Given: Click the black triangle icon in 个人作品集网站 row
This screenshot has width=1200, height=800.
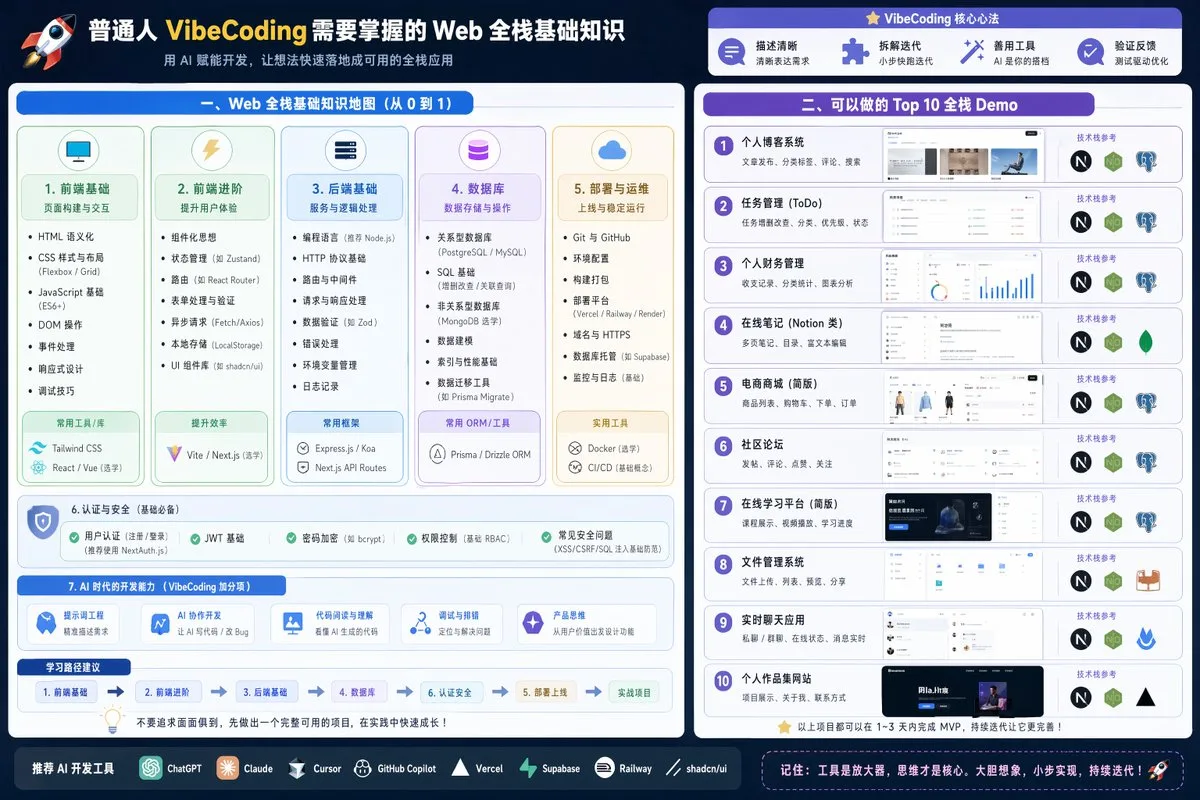Looking at the screenshot, I should coord(1146,698).
